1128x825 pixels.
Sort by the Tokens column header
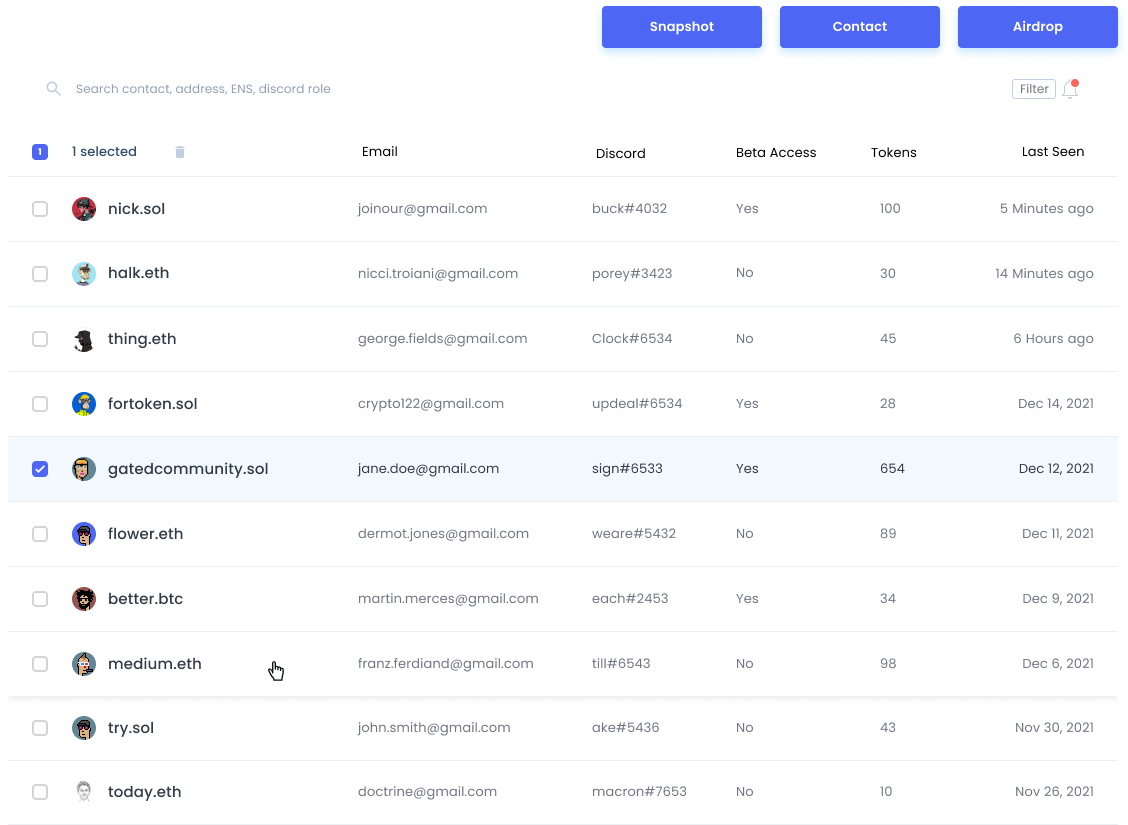point(893,152)
